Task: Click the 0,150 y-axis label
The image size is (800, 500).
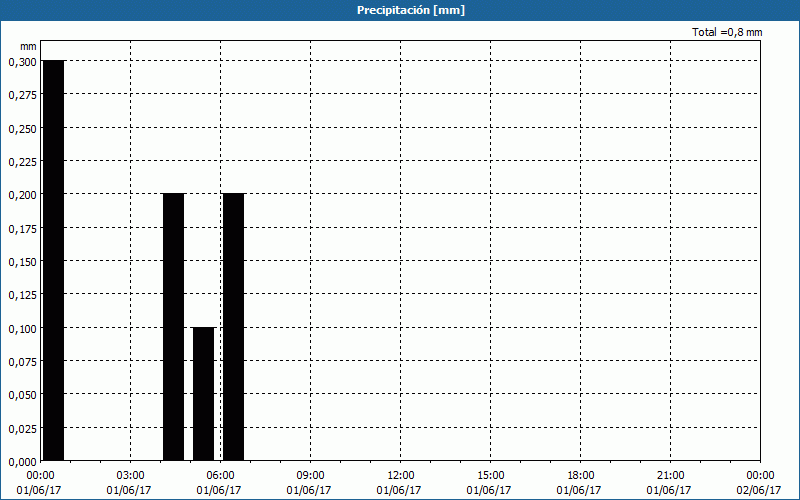Action: click(x=22, y=262)
